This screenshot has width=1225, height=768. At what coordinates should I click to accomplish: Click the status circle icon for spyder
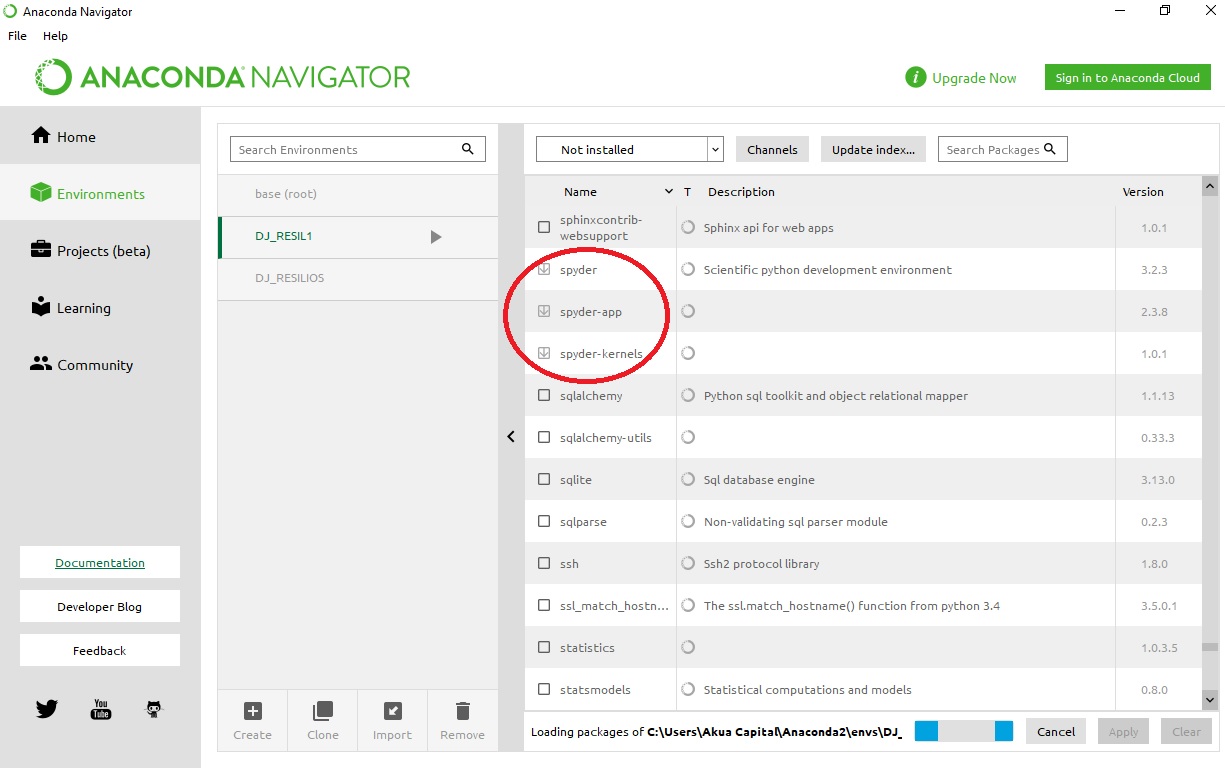pyautogui.click(x=688, y=269)
